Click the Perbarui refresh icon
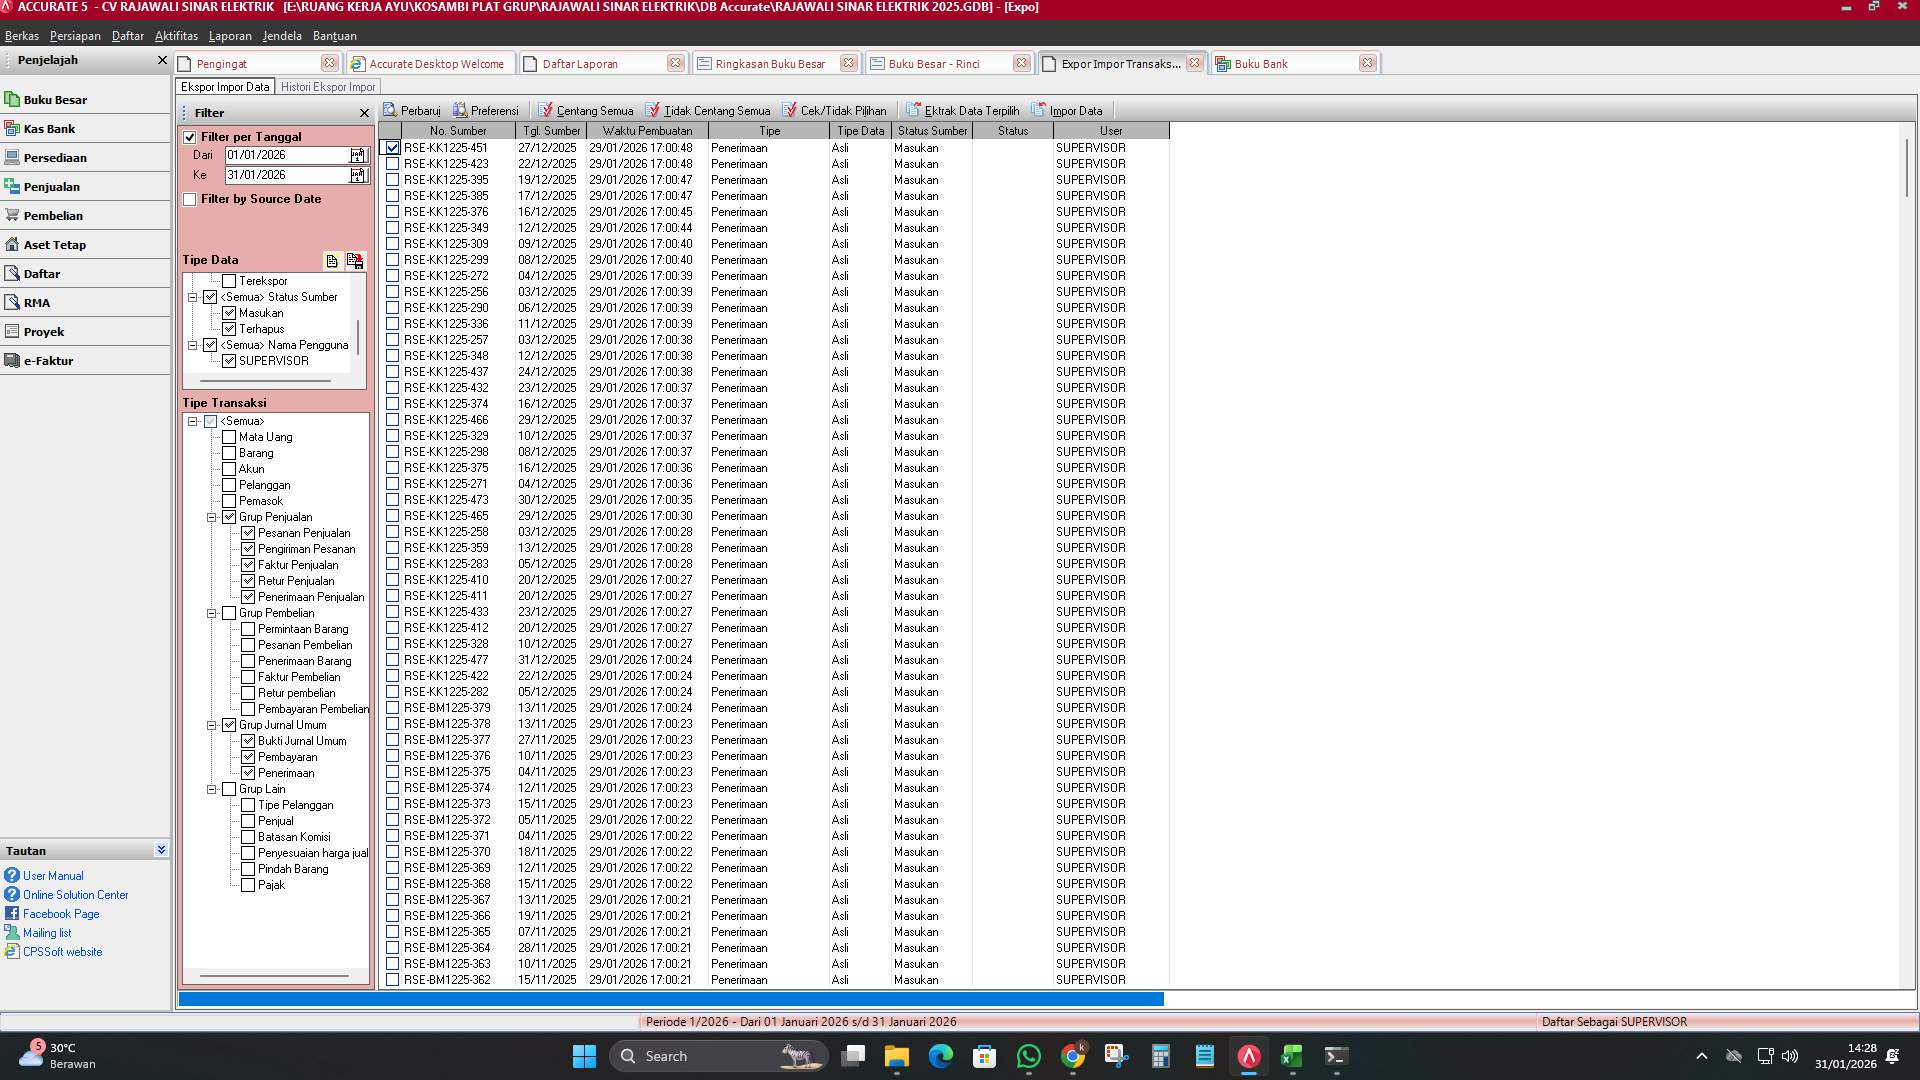The height and width of the screenshot is (1080, 1920). pos(389,110)
